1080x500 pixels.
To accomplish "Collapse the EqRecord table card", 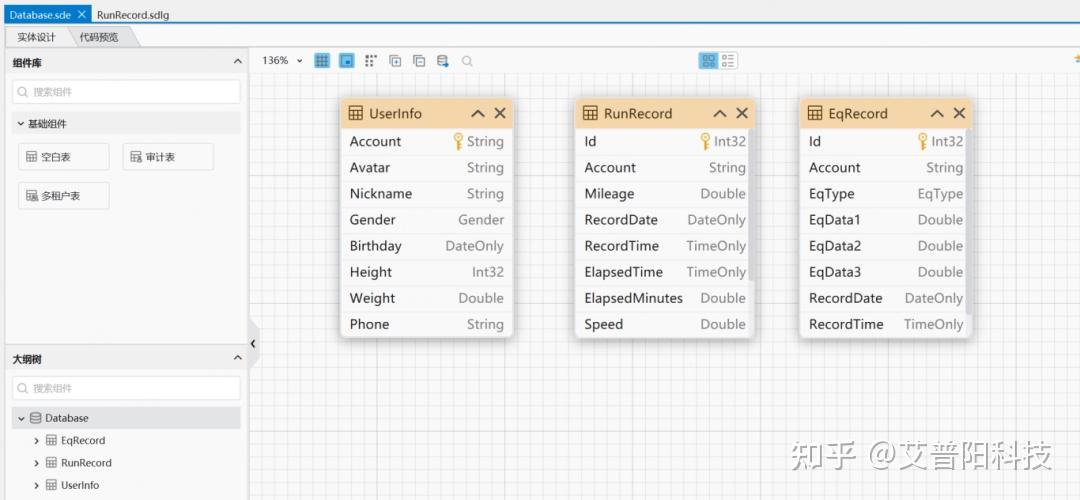I will (937, 114).
